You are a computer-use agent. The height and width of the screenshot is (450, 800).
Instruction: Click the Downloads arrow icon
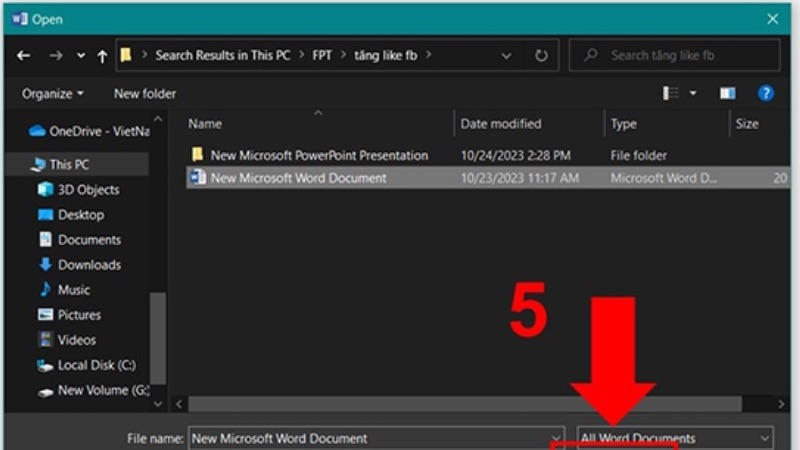point(45,264)
